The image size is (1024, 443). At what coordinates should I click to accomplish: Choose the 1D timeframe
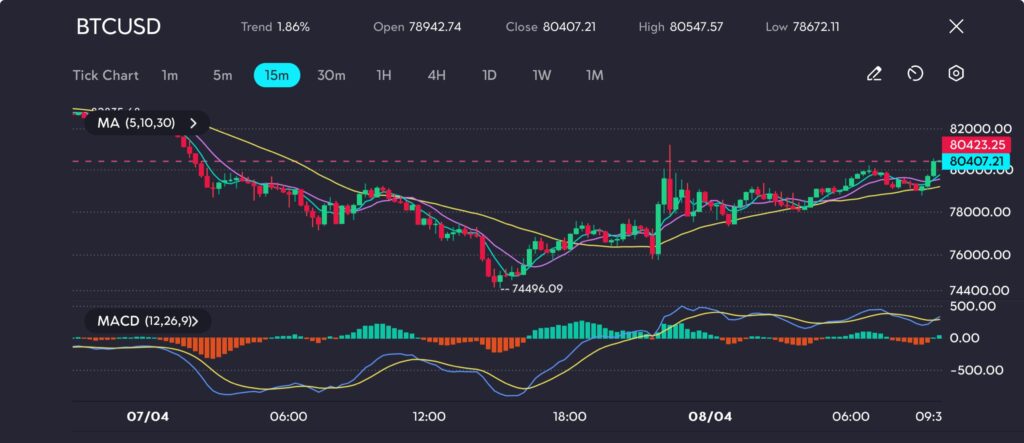(489, 75)
